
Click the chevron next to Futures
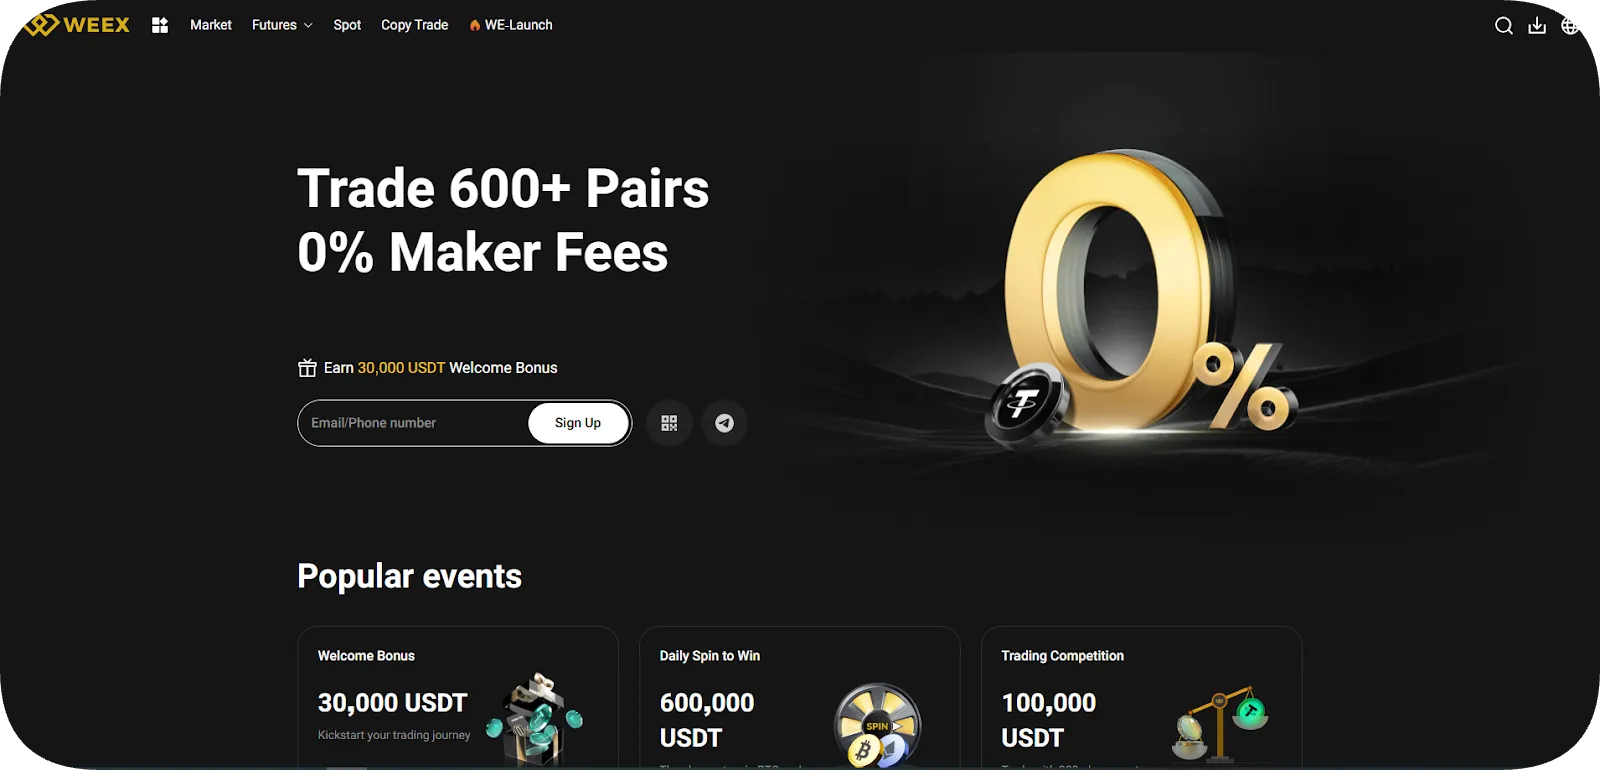point(308,26)
